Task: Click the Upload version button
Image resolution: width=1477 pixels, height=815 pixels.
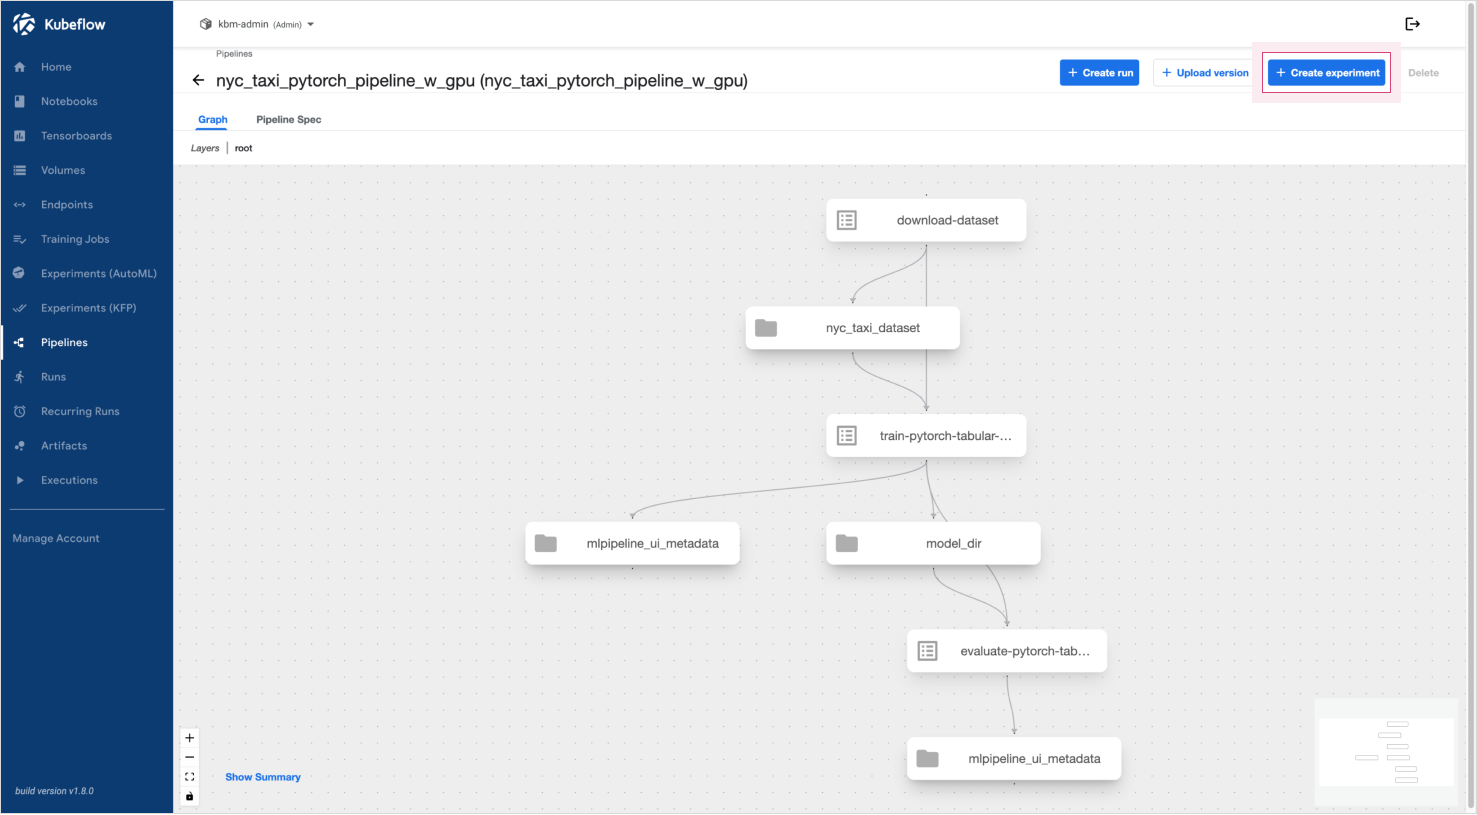Action: click(1205, 73)
